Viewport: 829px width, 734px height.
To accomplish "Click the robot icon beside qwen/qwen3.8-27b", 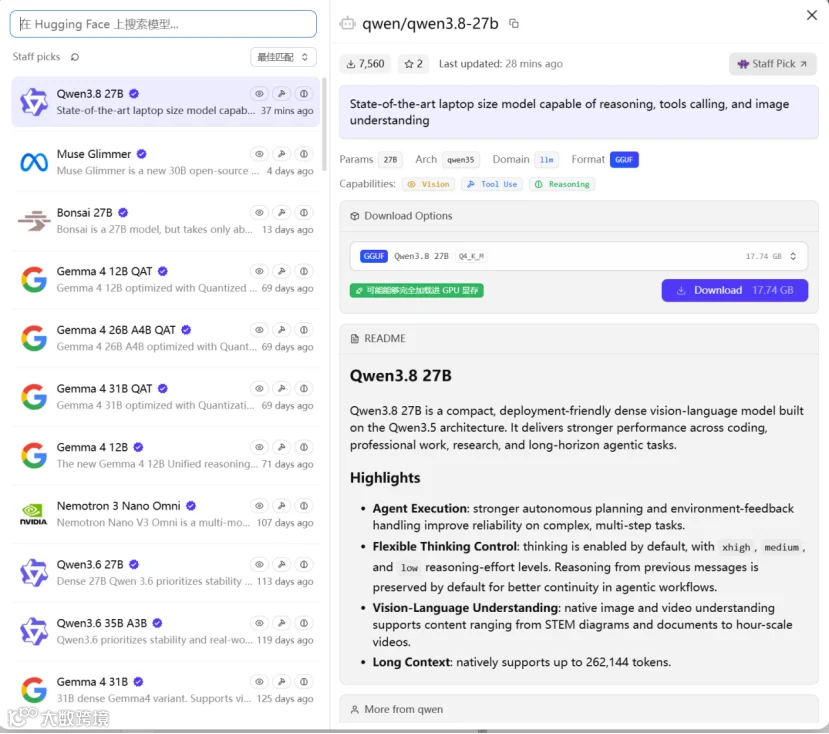I will point(347,23).
